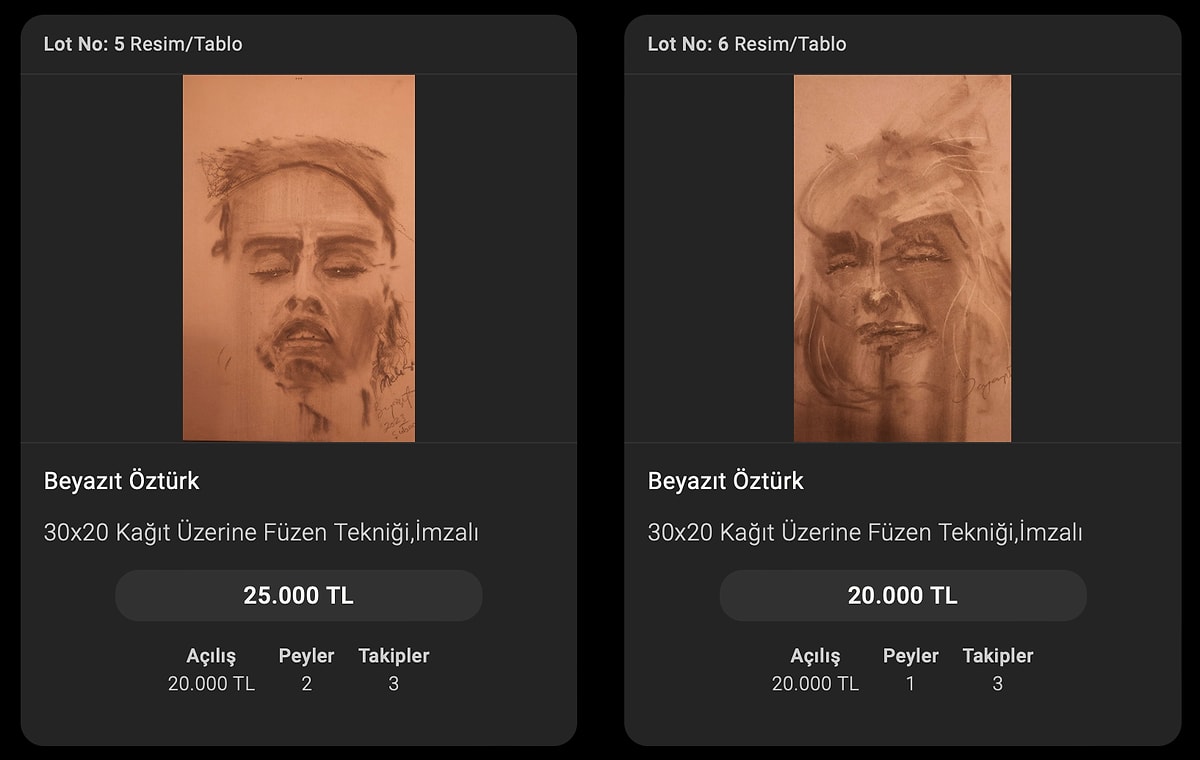Click the 20.000 TL price button on Lot 6

tap(902, 596)
